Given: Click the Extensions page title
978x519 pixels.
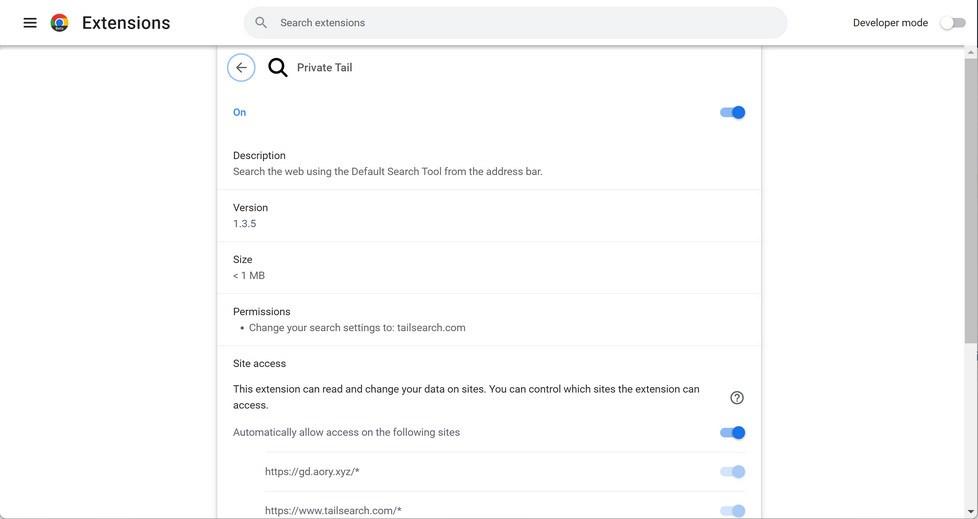Looking at the screenshot, I should 126,23.
